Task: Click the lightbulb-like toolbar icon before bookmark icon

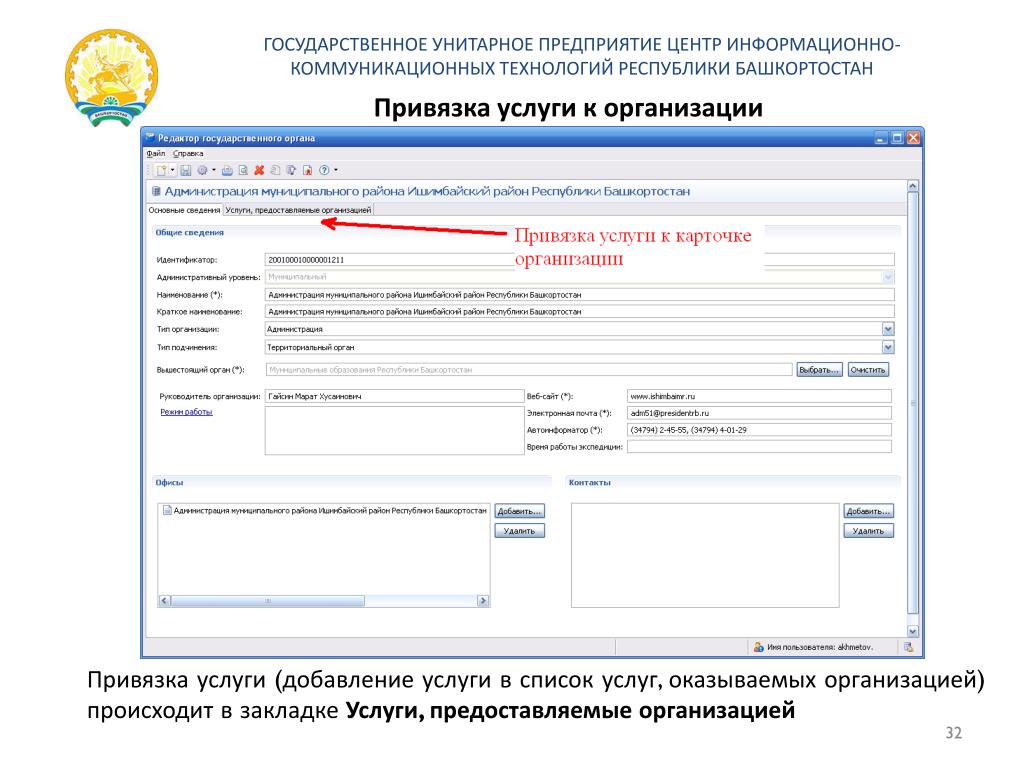Action: (x=291, y=170)
